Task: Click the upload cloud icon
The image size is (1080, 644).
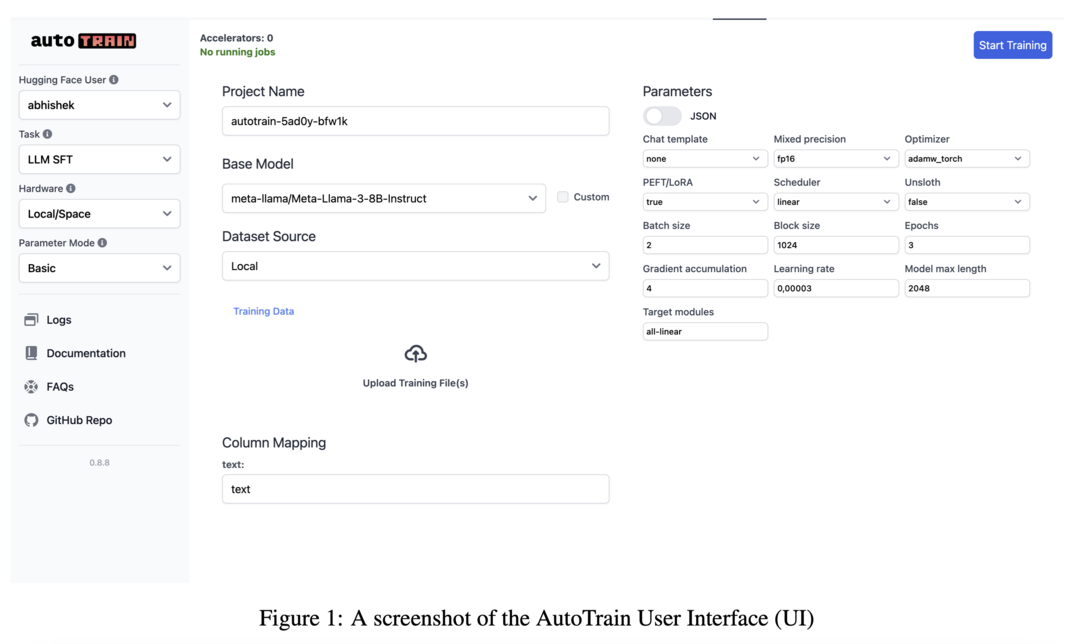Action: (415, 354)
